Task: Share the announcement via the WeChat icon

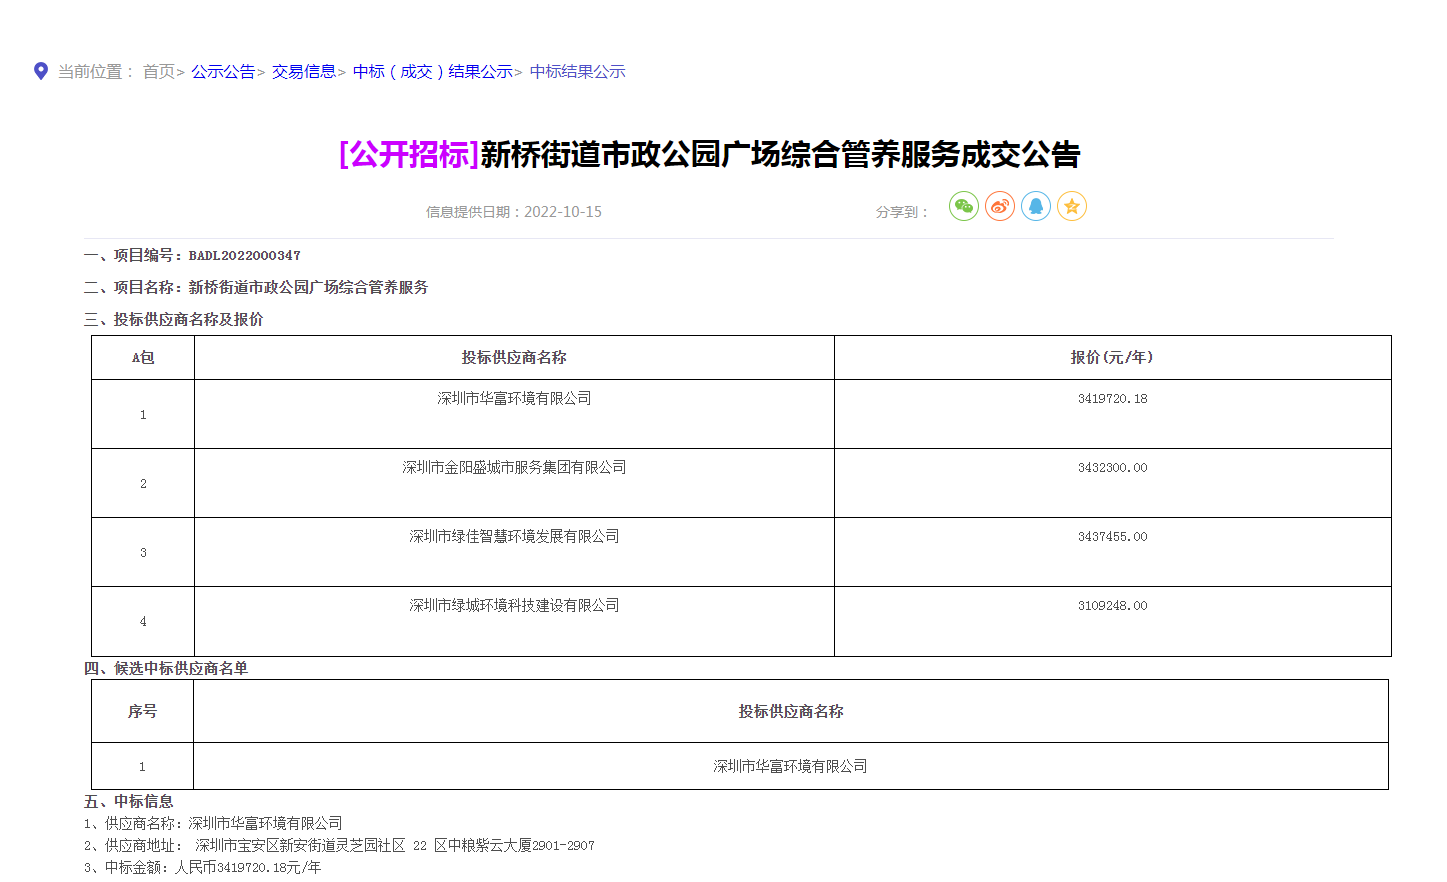Action: coord(963,207)
